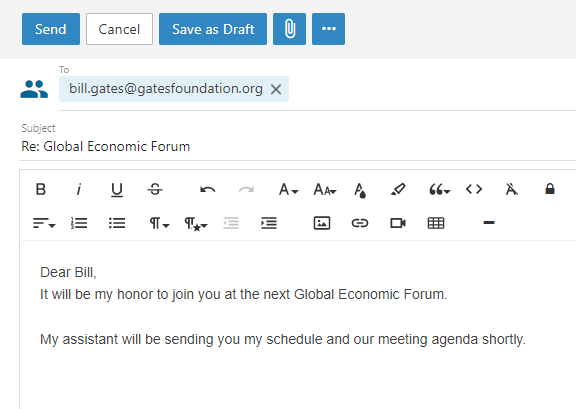Attach a file with the paperclip icon

289,29
